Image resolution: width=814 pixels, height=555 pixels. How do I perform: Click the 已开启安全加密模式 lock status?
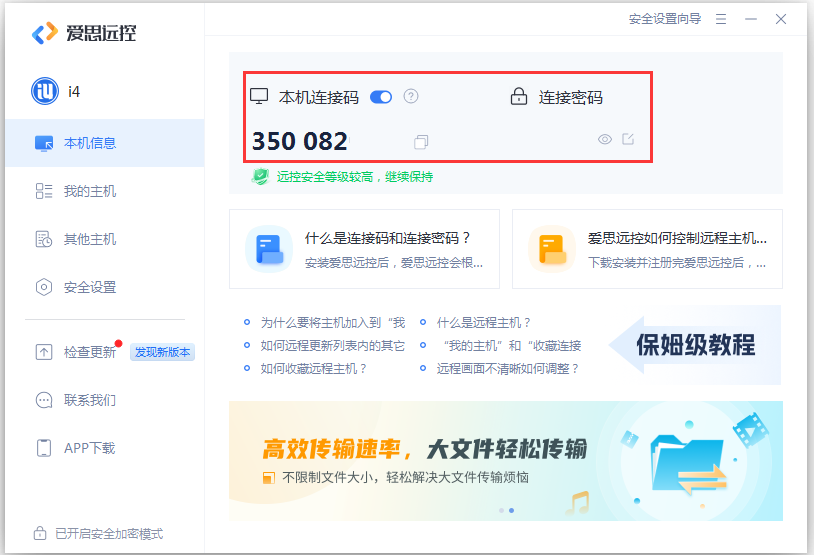click(99, 534)
